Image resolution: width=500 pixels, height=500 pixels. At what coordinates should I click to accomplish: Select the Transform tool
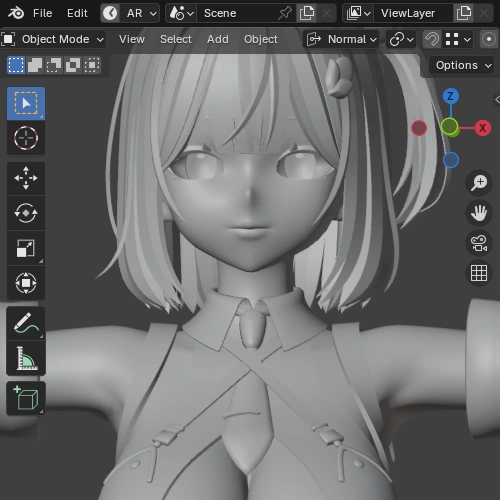pos(26,283)
